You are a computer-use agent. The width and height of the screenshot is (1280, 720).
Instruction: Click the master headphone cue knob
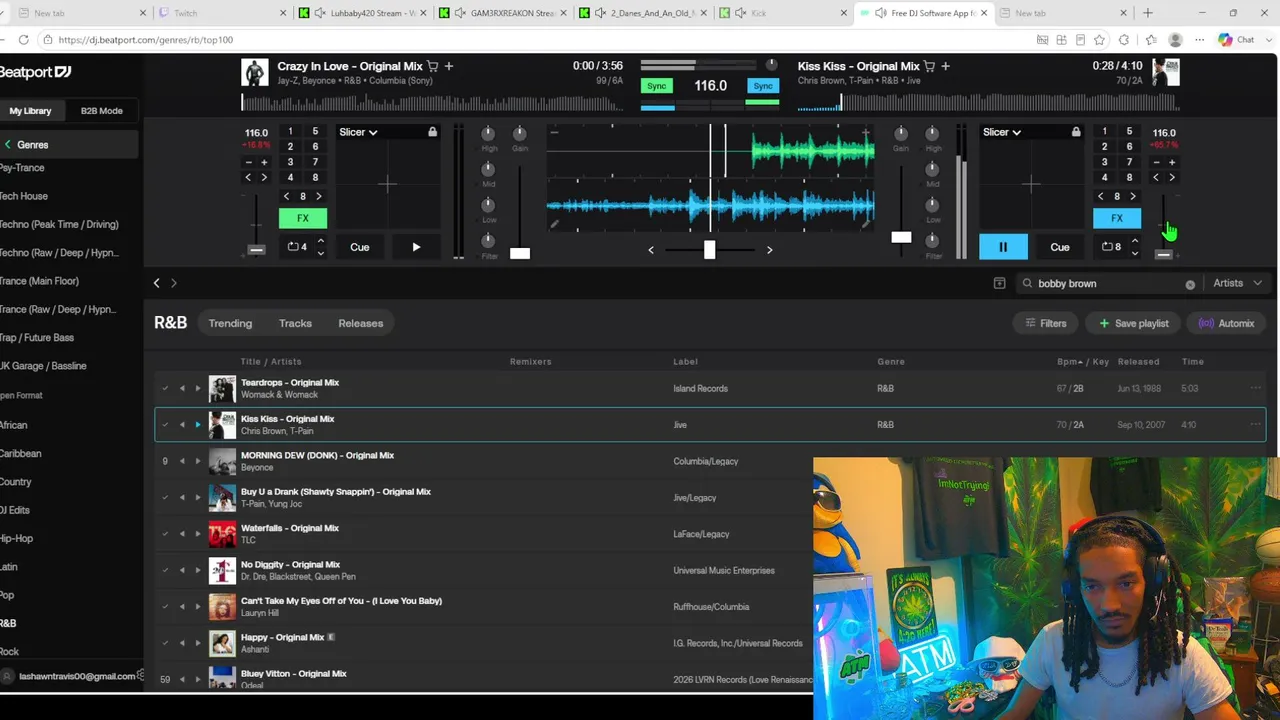coord(771,65)
